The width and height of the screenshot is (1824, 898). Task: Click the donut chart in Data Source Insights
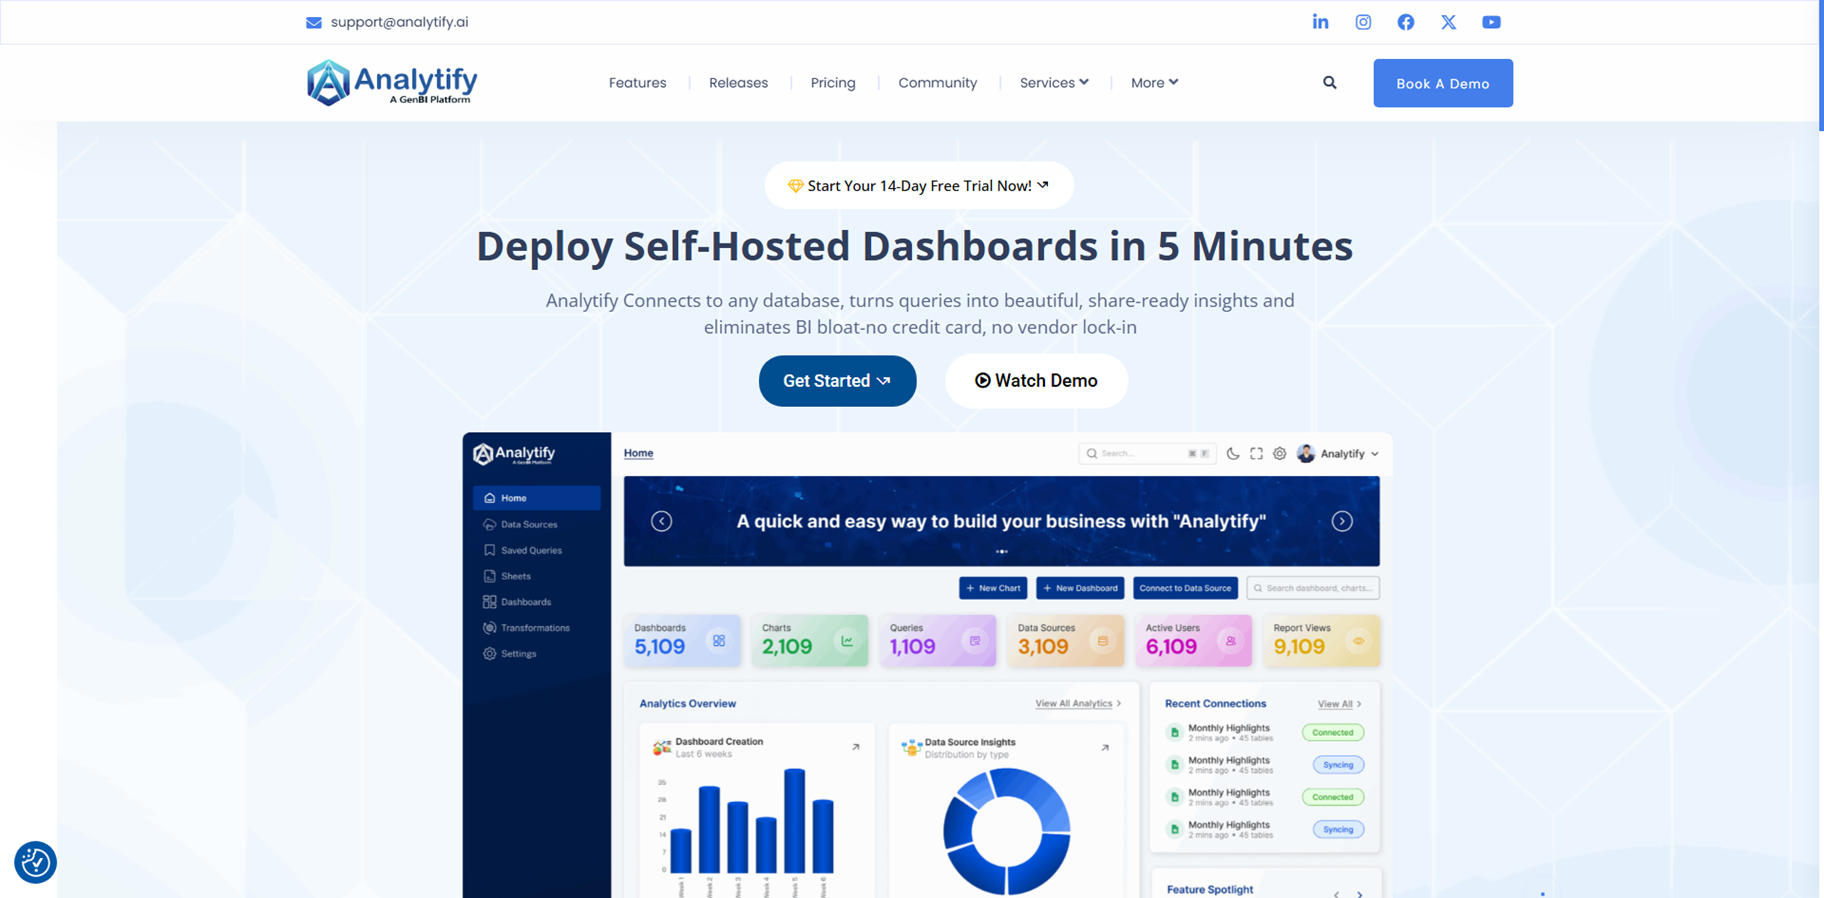click(1007, 830)
